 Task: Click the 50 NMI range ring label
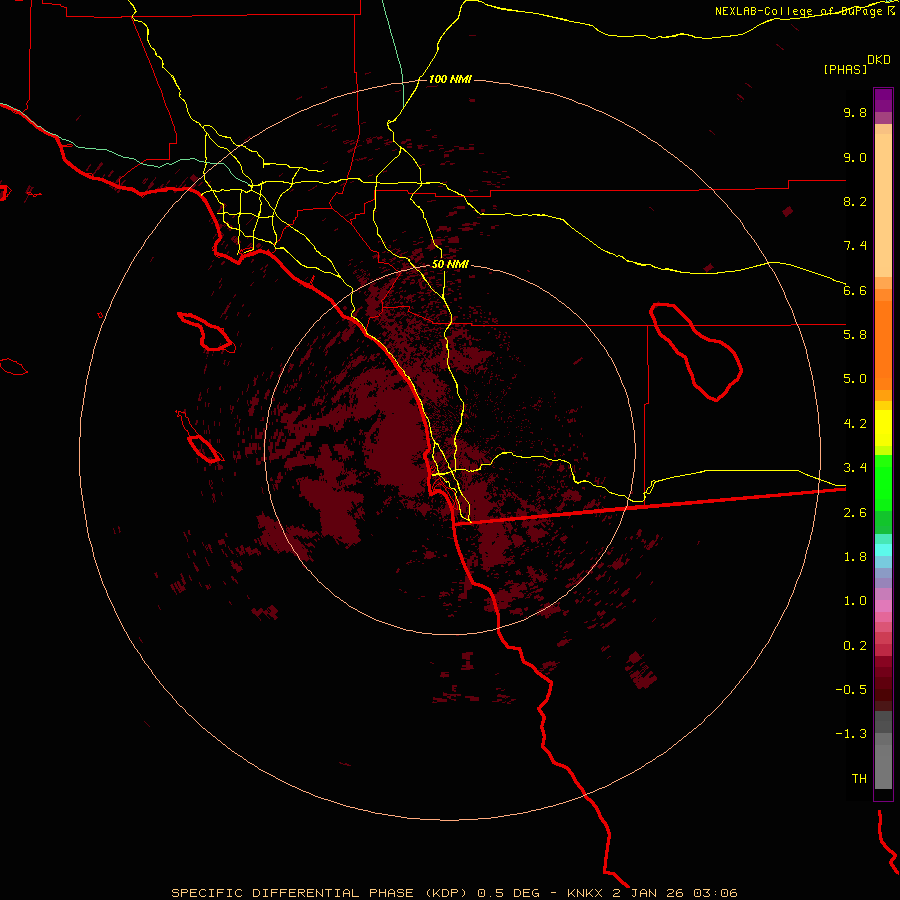click(450, 265)
